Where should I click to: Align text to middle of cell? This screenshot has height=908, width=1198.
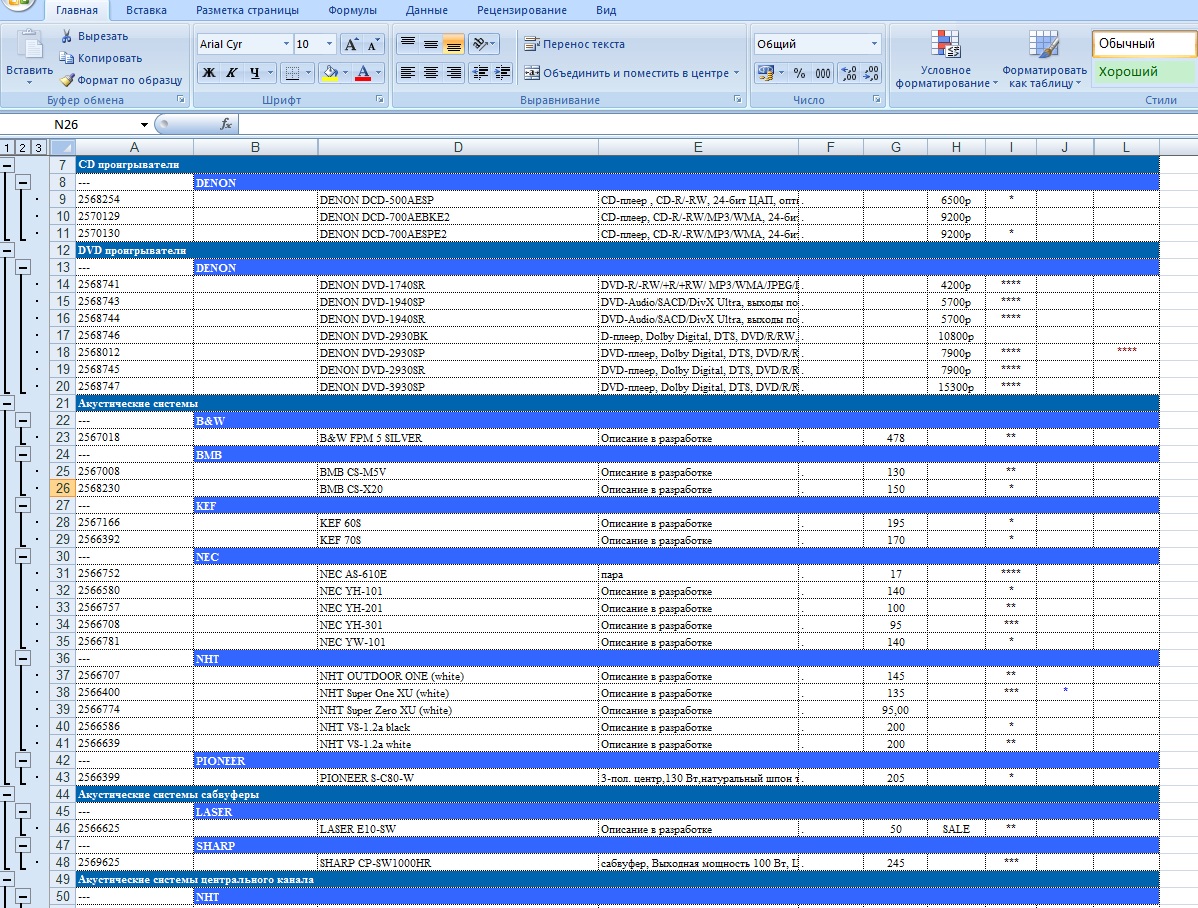click(x=431, y=44)
